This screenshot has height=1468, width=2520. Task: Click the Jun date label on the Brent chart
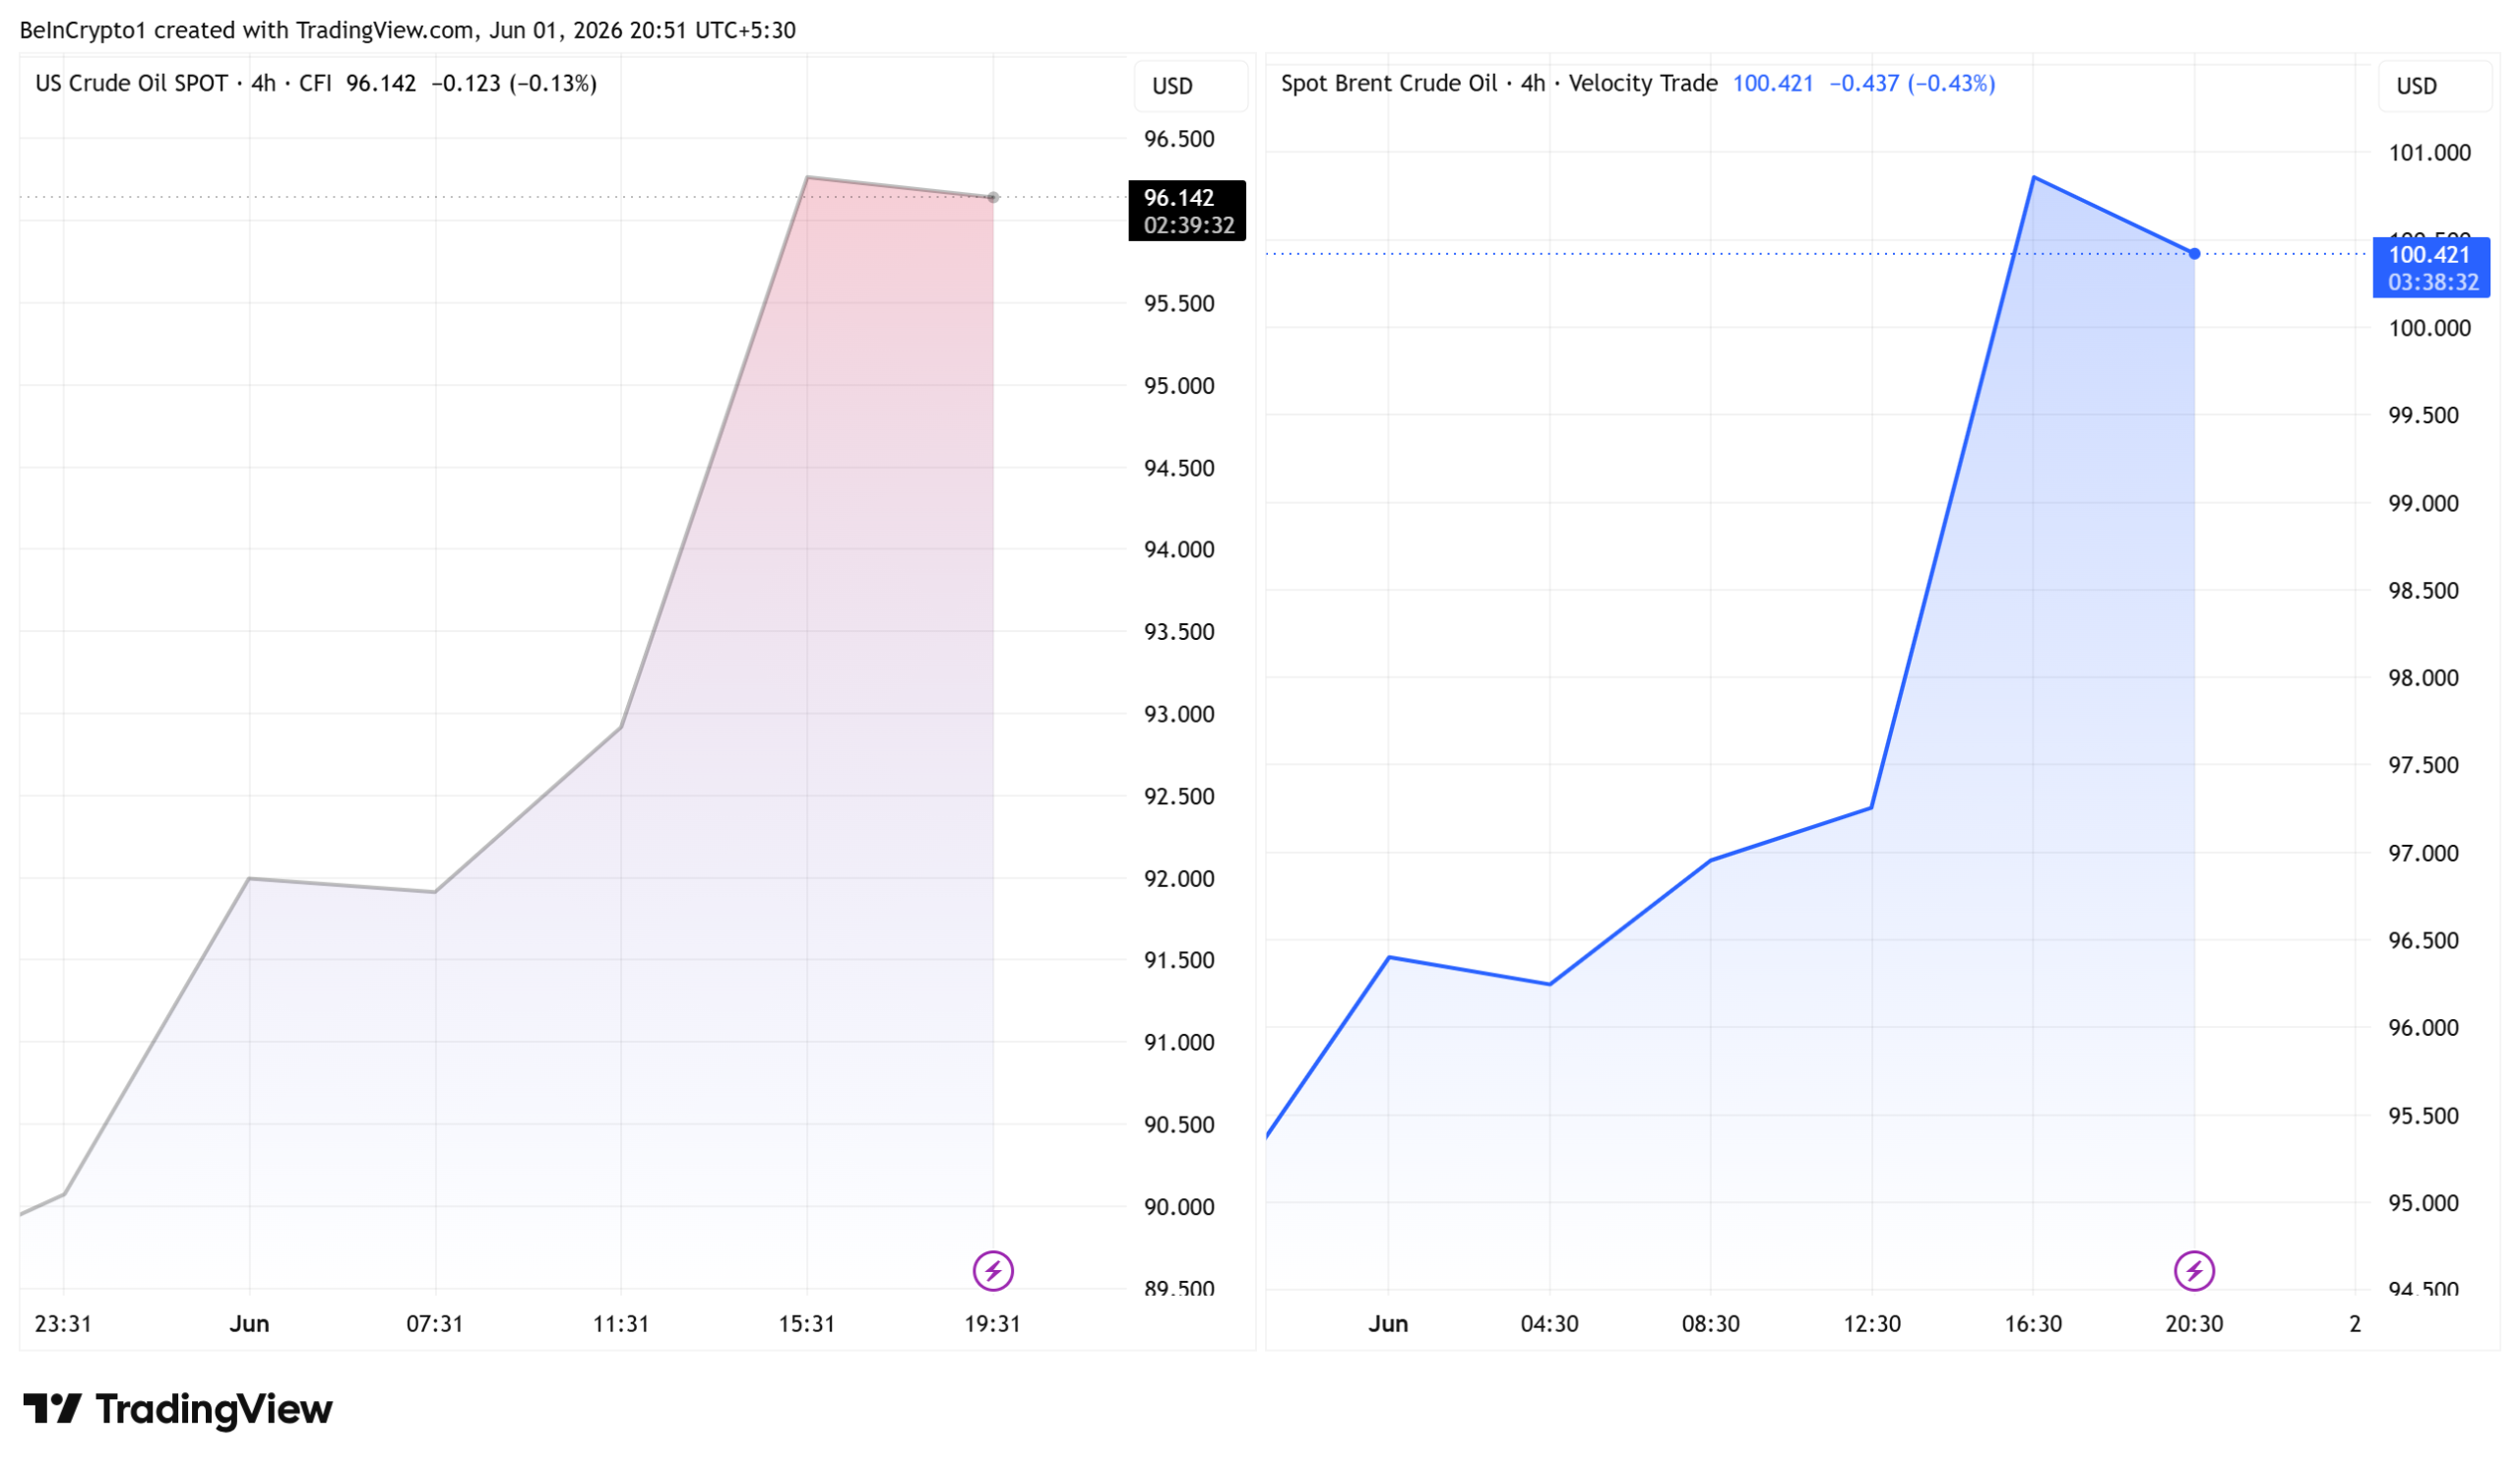1388,1324
